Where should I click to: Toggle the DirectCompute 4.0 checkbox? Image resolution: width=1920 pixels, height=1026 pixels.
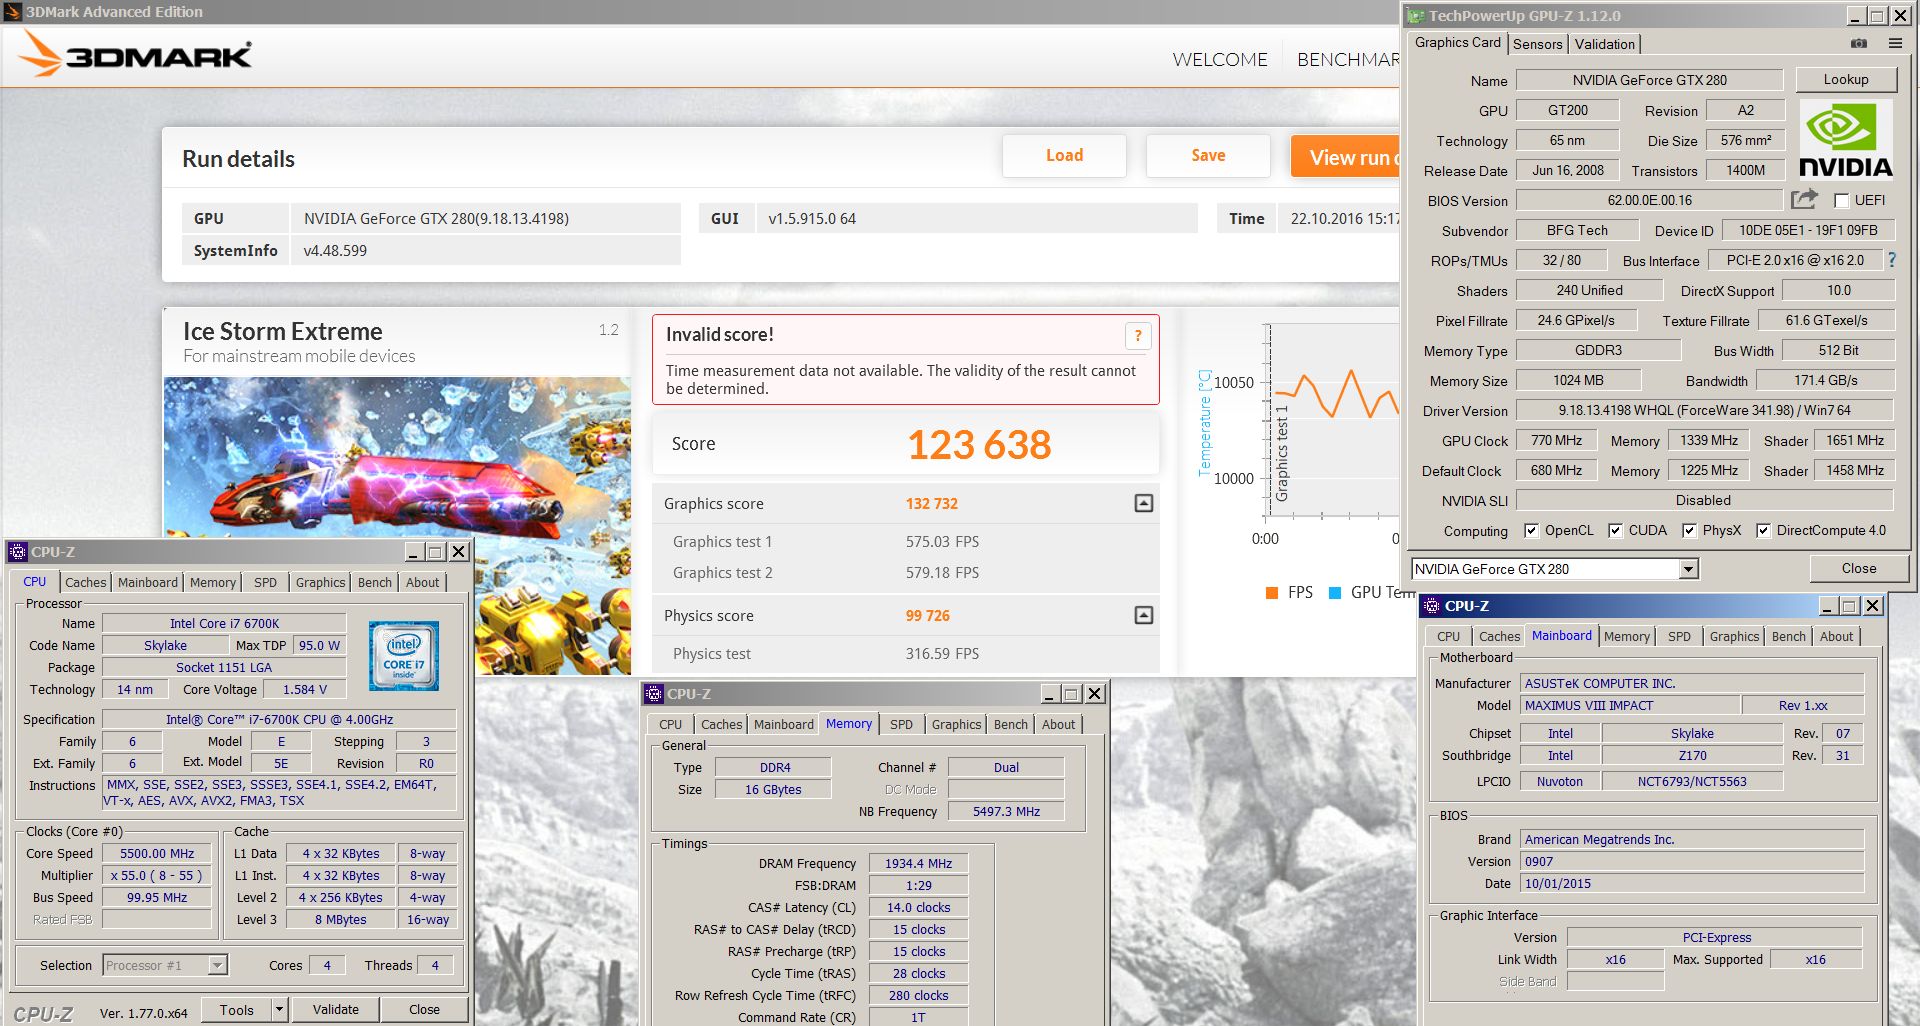point(1763,530)
